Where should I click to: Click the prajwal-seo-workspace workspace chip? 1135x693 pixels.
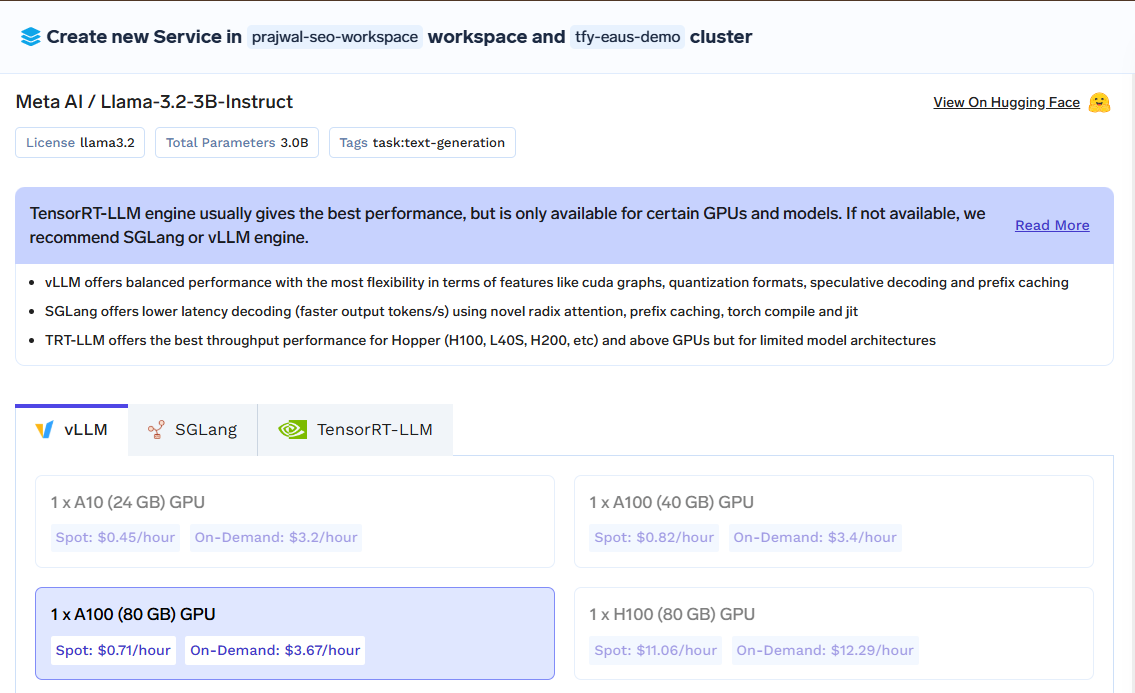pos(334,37)
